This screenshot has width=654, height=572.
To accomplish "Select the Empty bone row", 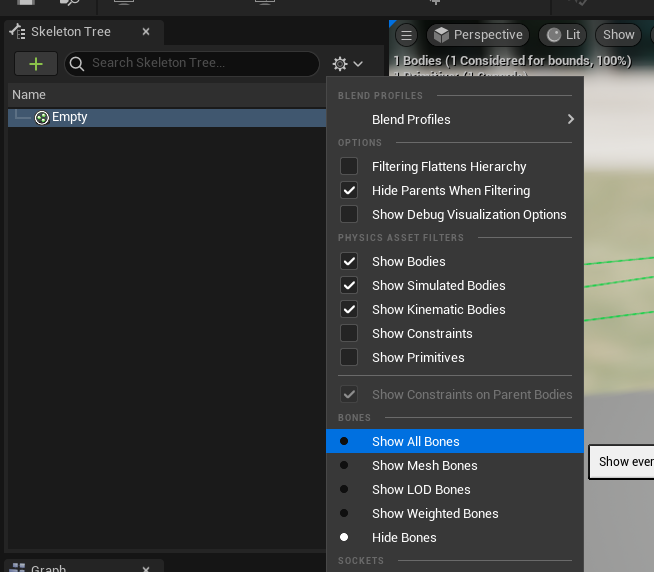I will 167,117.
